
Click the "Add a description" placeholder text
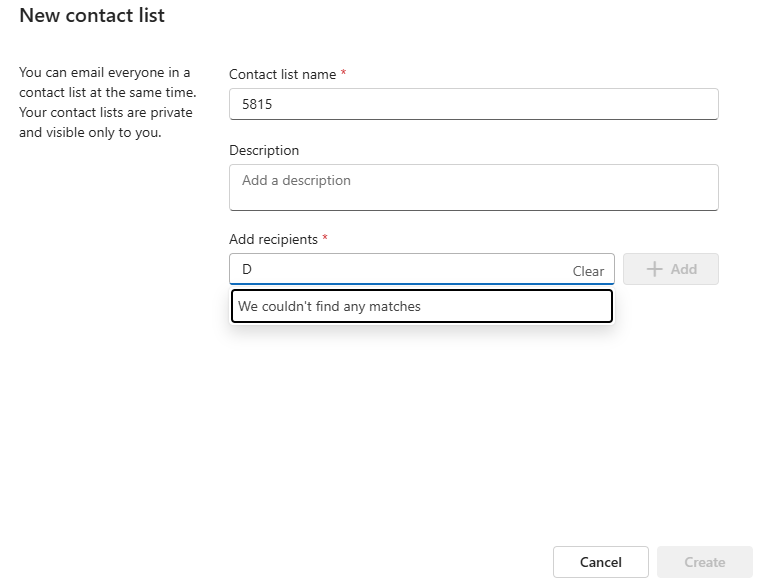[x=296, y=181]
